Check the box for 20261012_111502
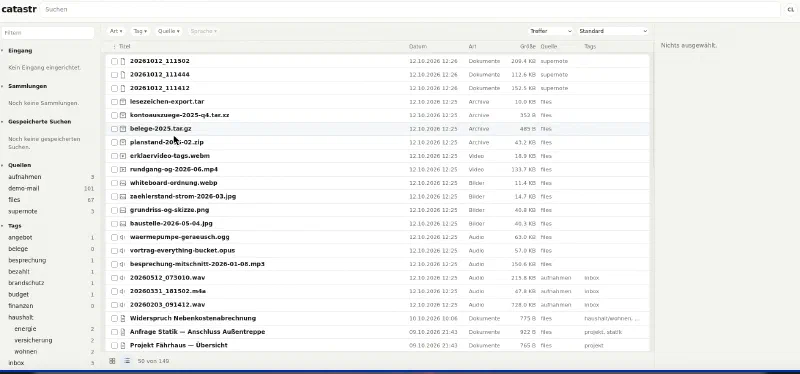This screenshot has height=374, width=800. tap(114, 61)
